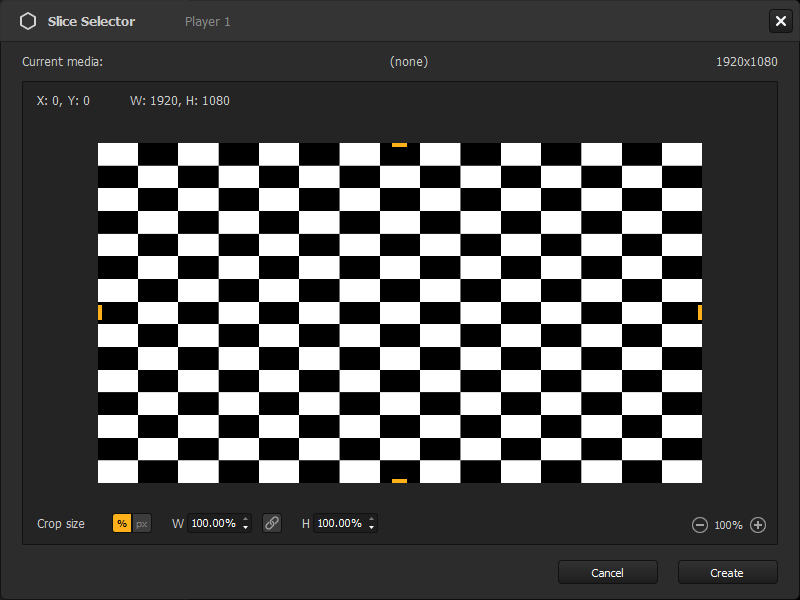Click the 100% zoom level indicator
The image size is (800, 600).
(728, 524)
